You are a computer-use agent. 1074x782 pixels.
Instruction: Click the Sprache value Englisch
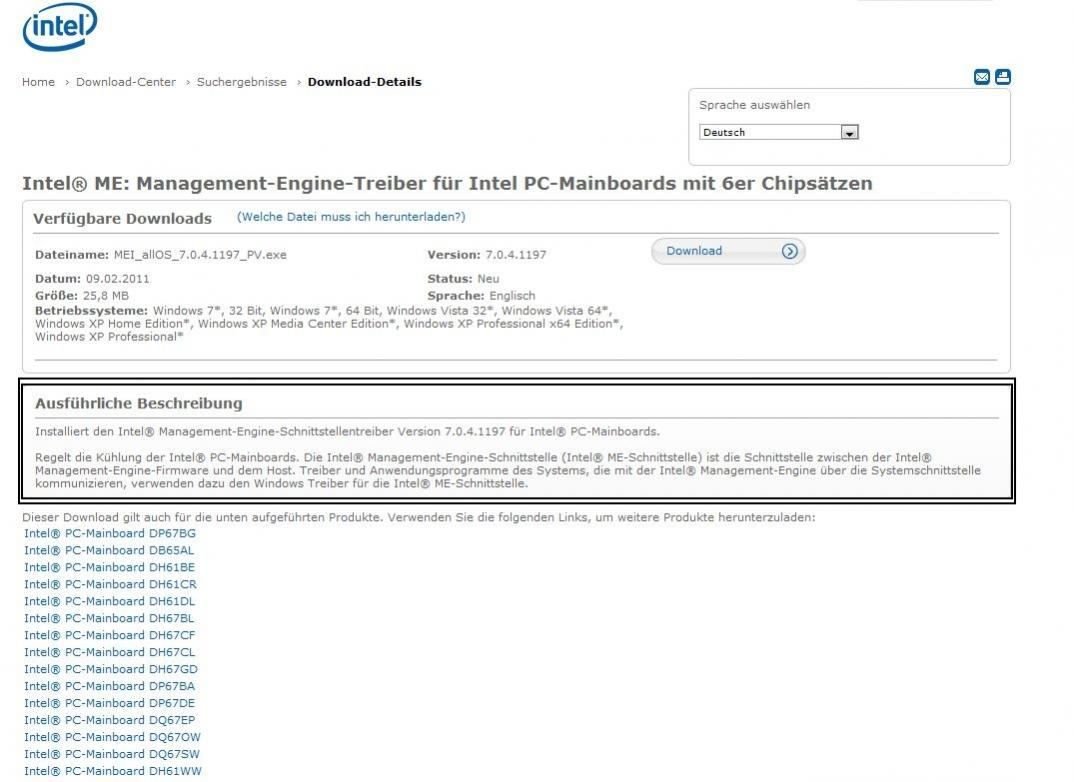[512, 296]
